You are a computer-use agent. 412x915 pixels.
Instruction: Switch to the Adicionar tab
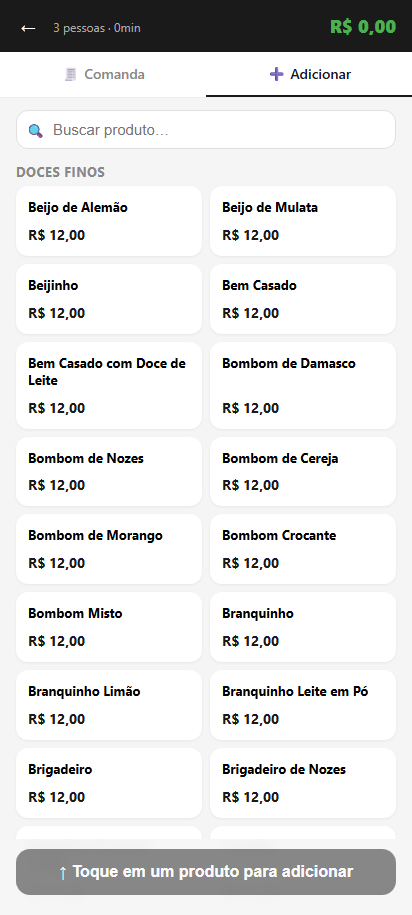(x=309, y=75)
